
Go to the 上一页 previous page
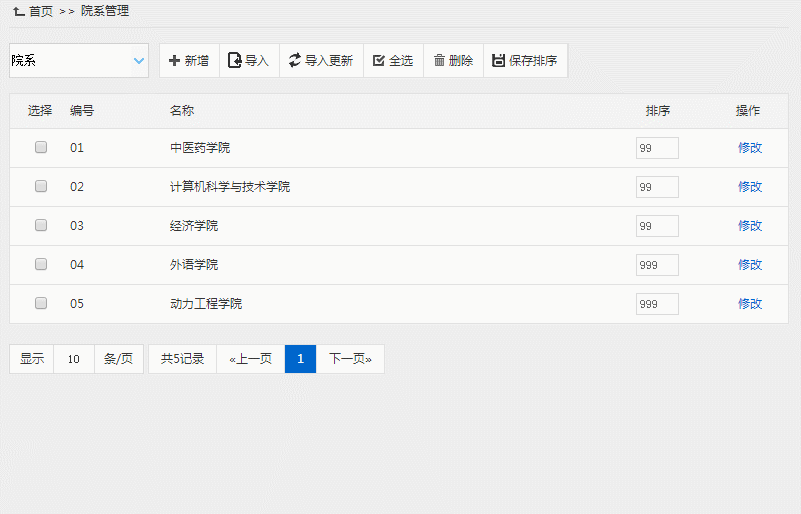click(x=250, y=359)
